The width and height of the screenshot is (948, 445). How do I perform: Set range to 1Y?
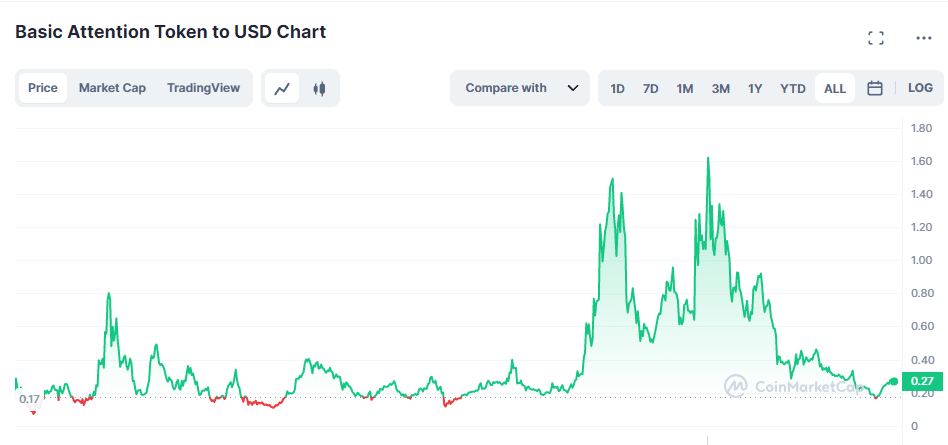[x=755, y=89]
